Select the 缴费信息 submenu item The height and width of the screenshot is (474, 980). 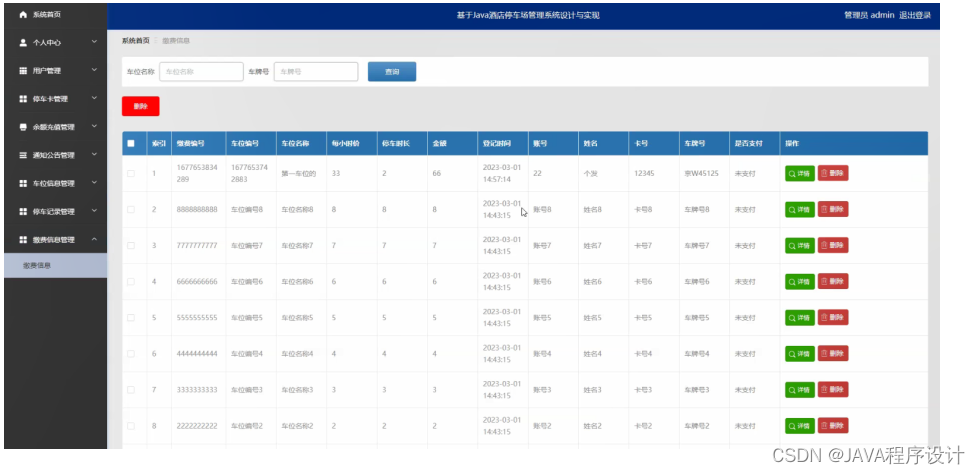click(x=56, y=265)
